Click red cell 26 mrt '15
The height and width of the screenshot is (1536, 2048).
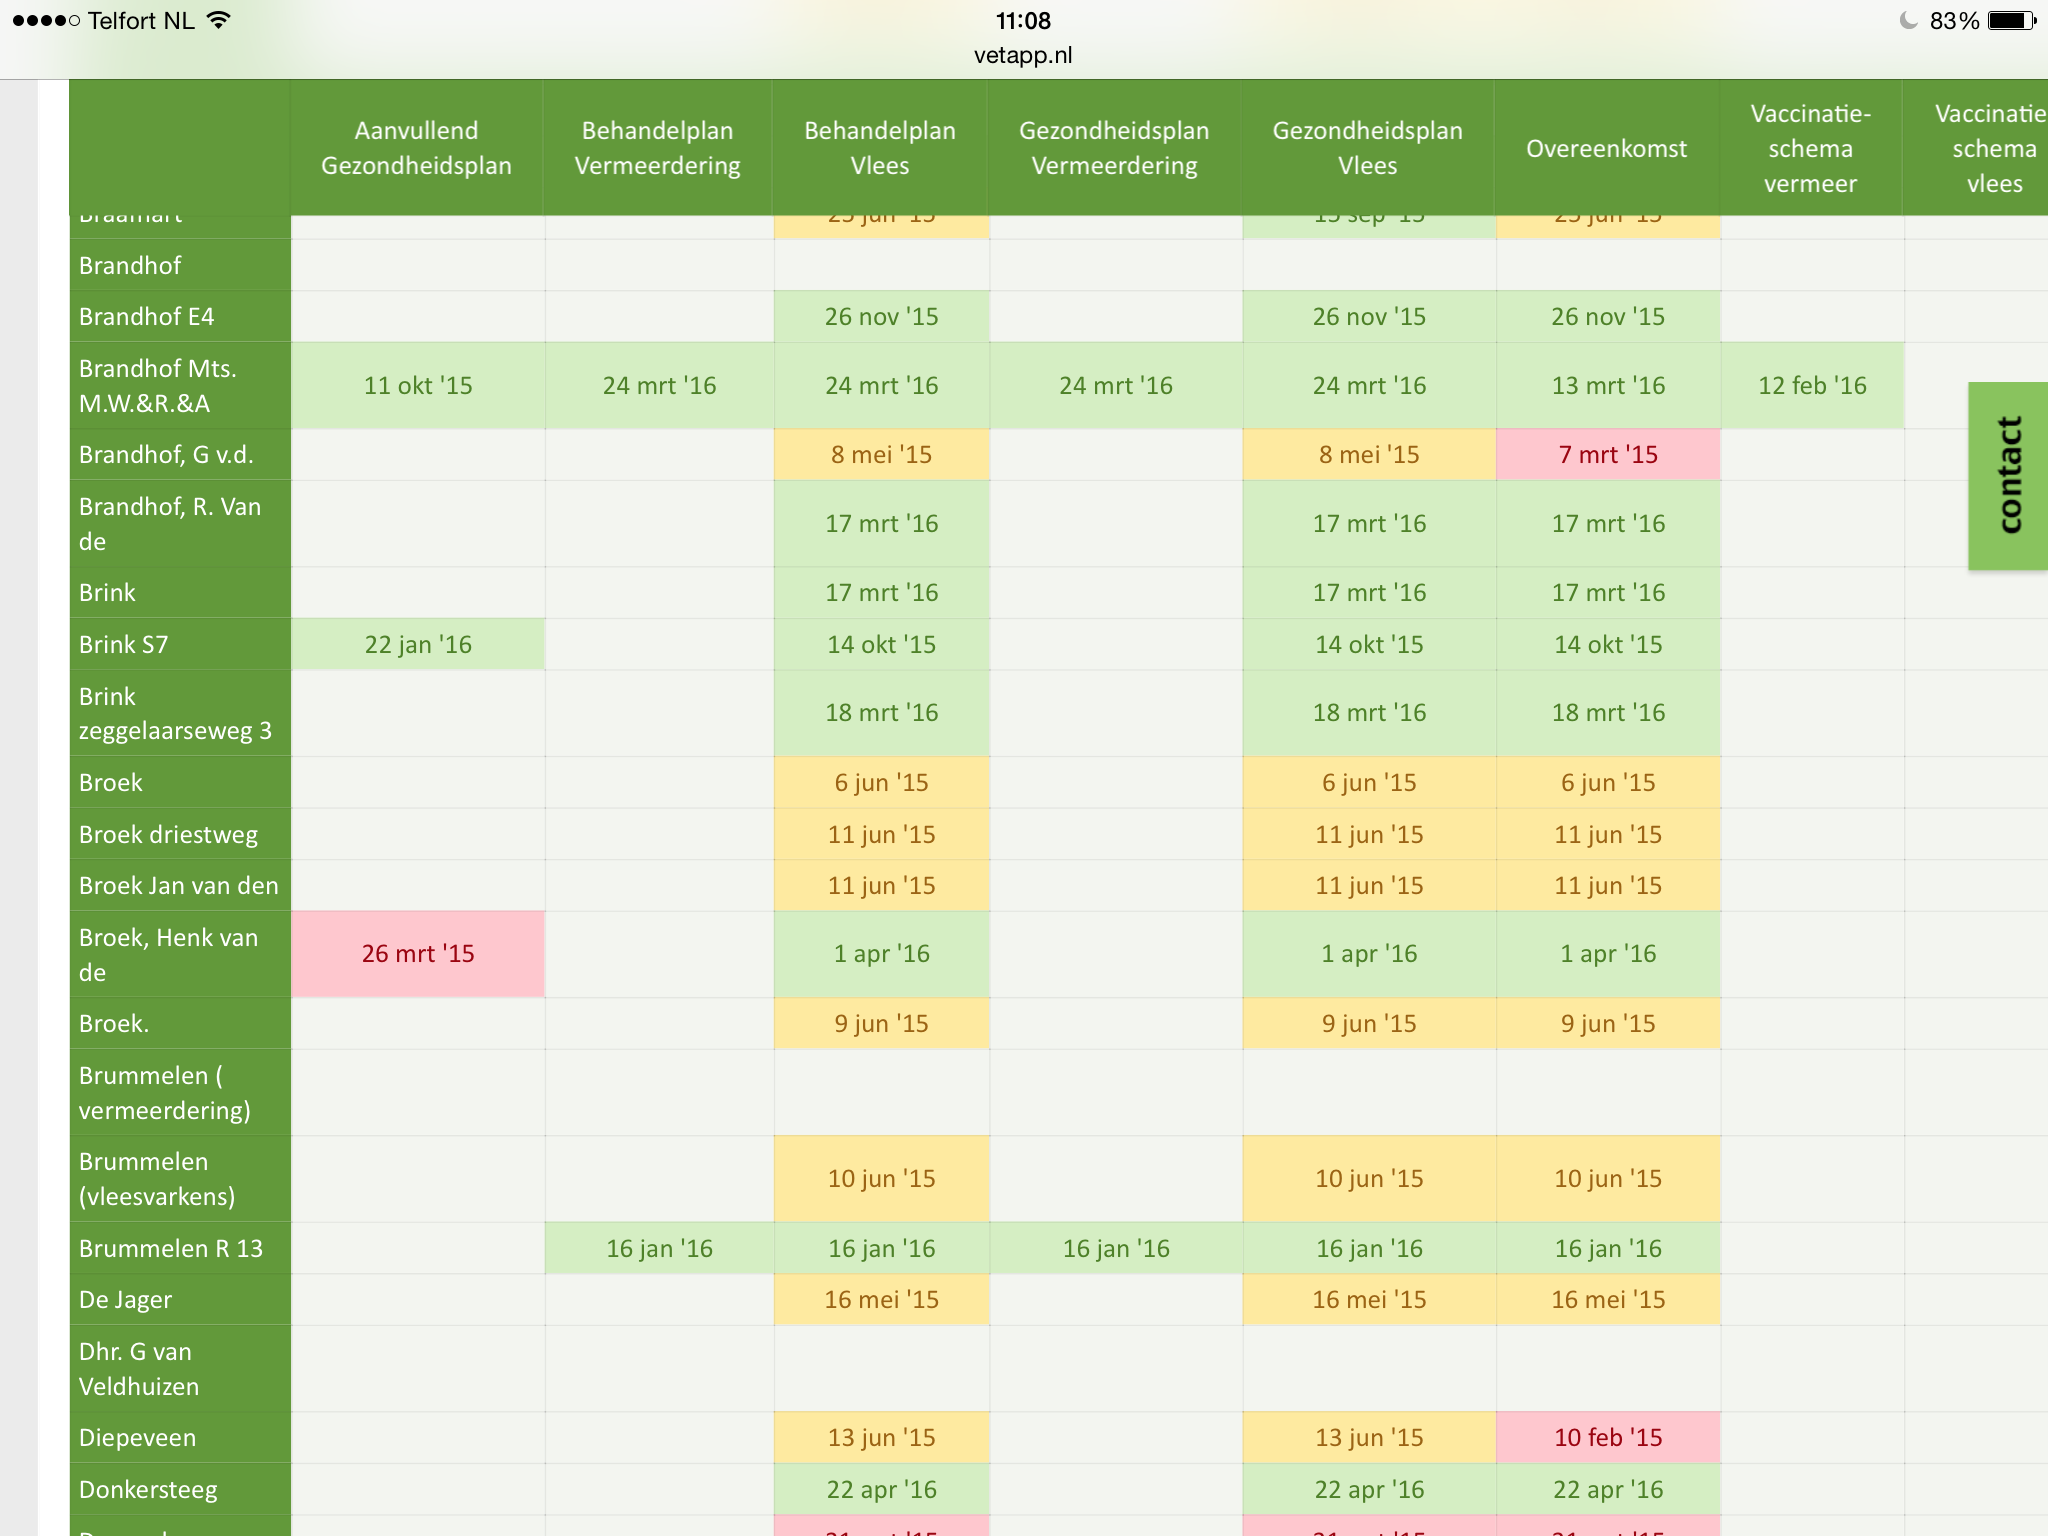[418, 954]
